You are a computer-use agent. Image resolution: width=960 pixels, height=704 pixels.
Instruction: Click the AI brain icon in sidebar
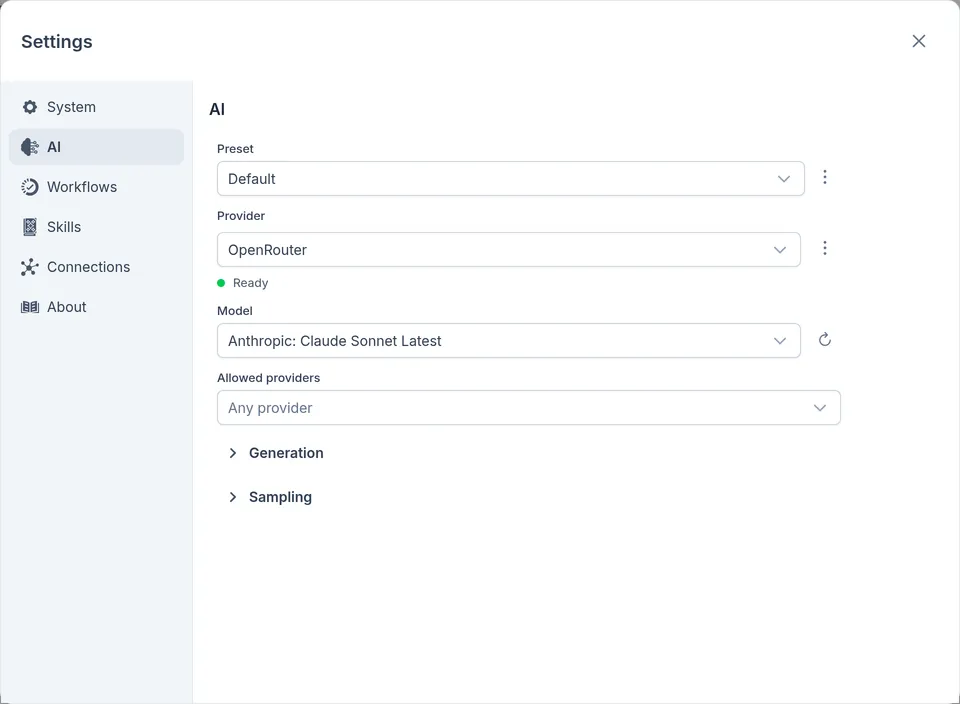pyautogui.click(x=29, y=147)
